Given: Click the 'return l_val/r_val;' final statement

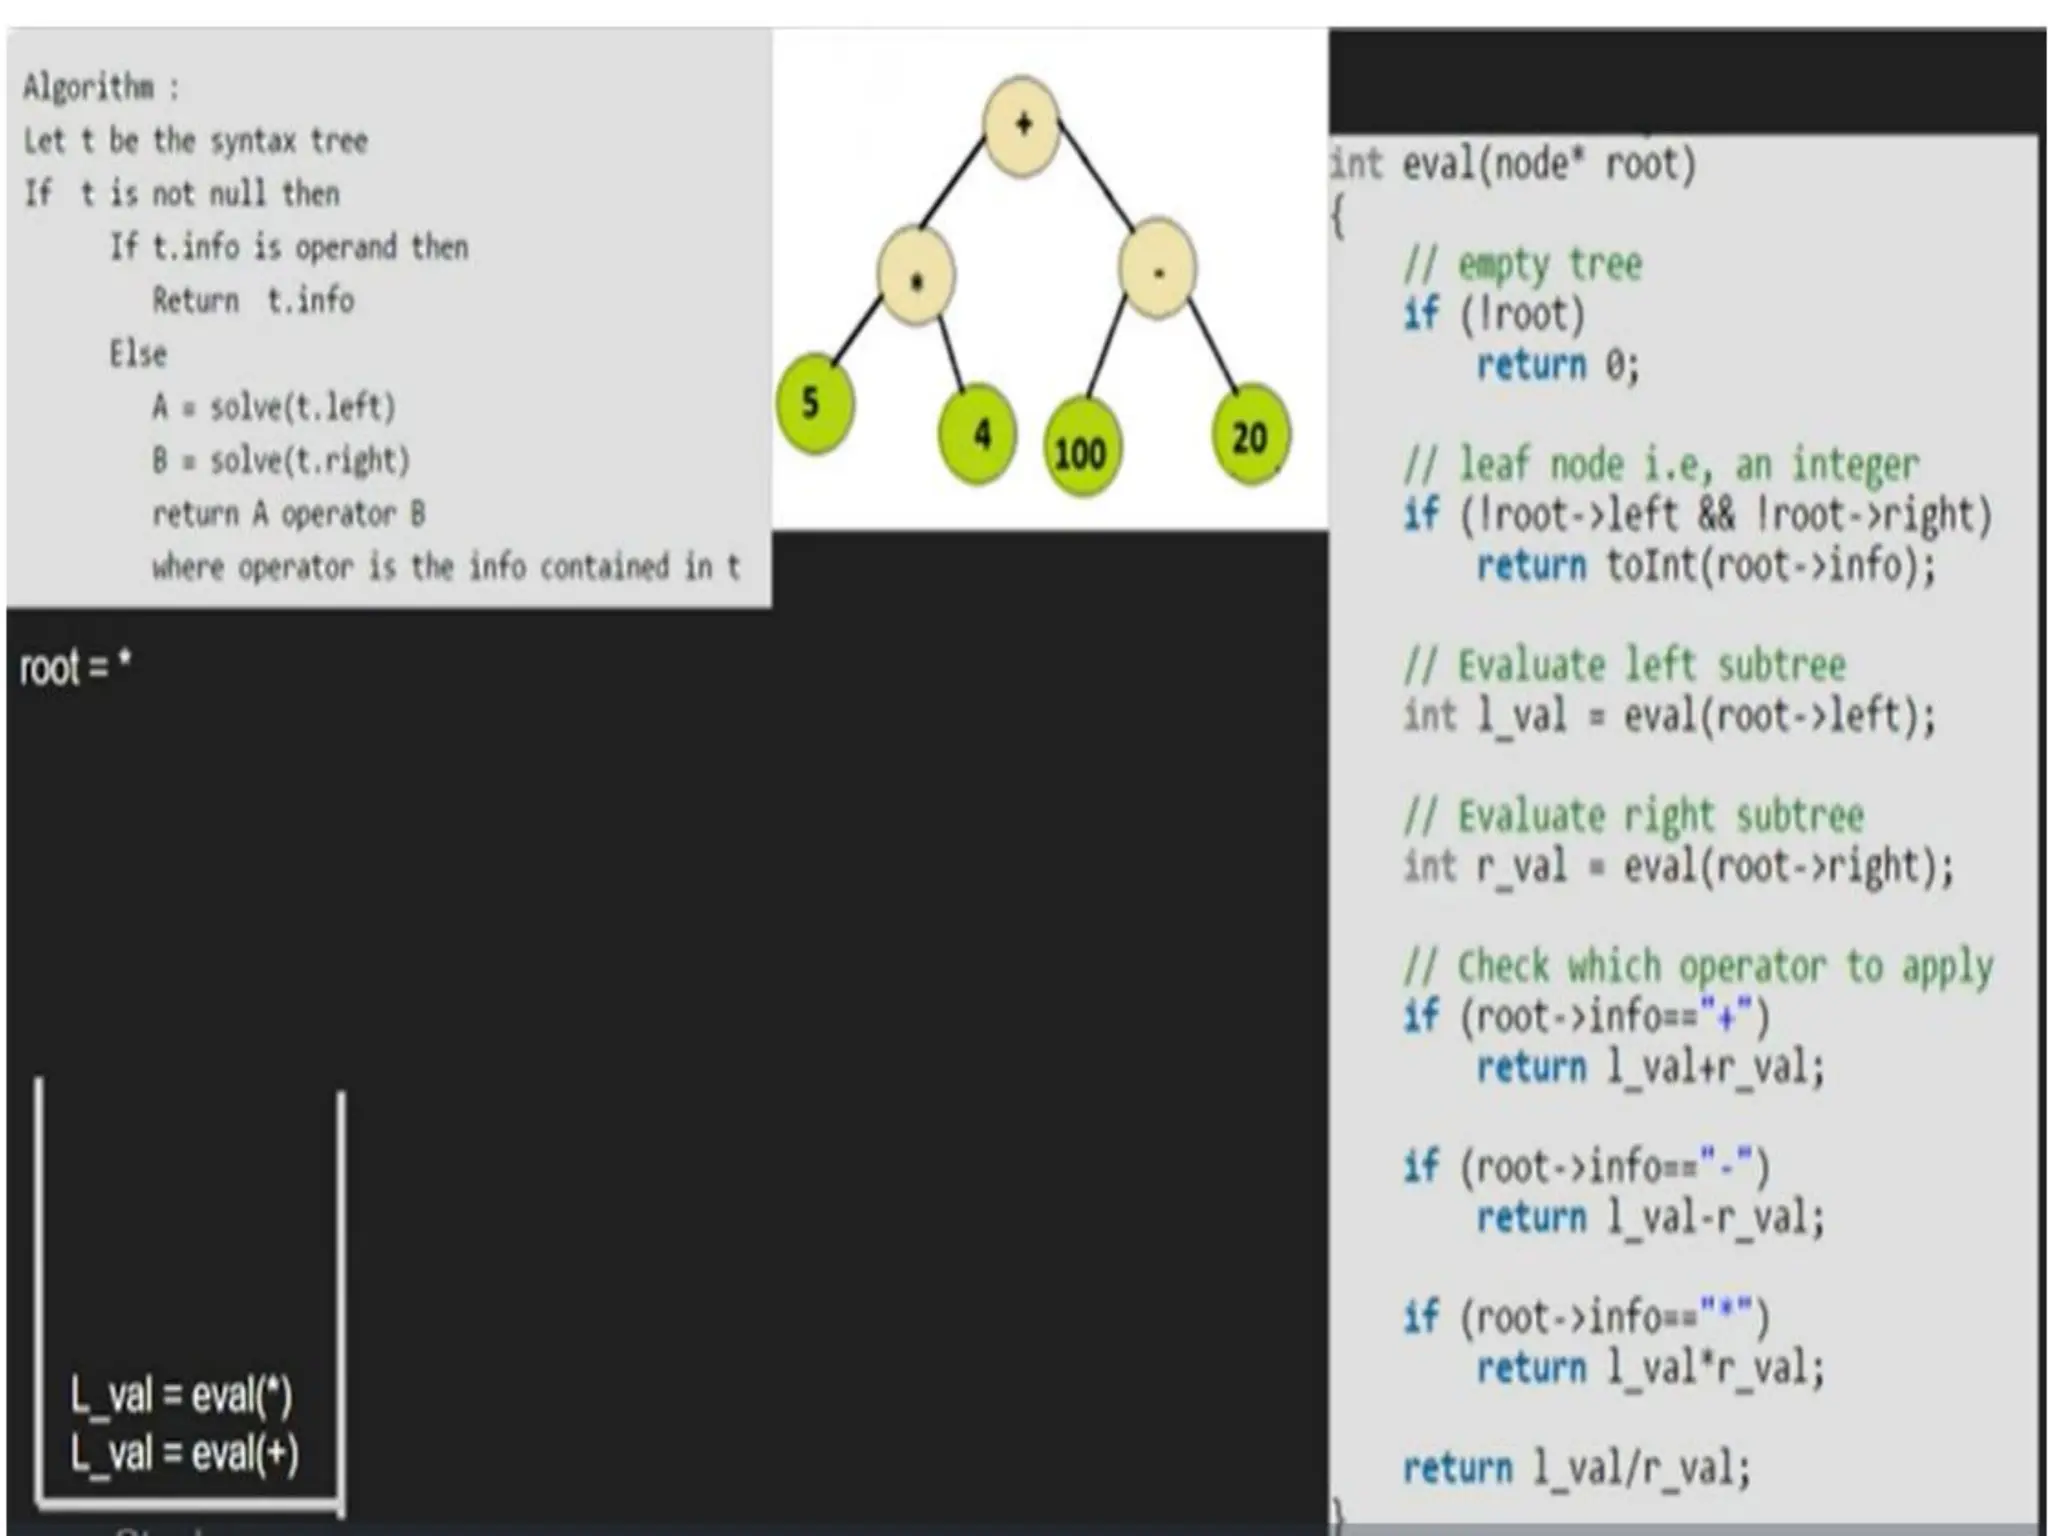Looking at the screenshot, I should pyautogui.click(x=1576, y=1468).
